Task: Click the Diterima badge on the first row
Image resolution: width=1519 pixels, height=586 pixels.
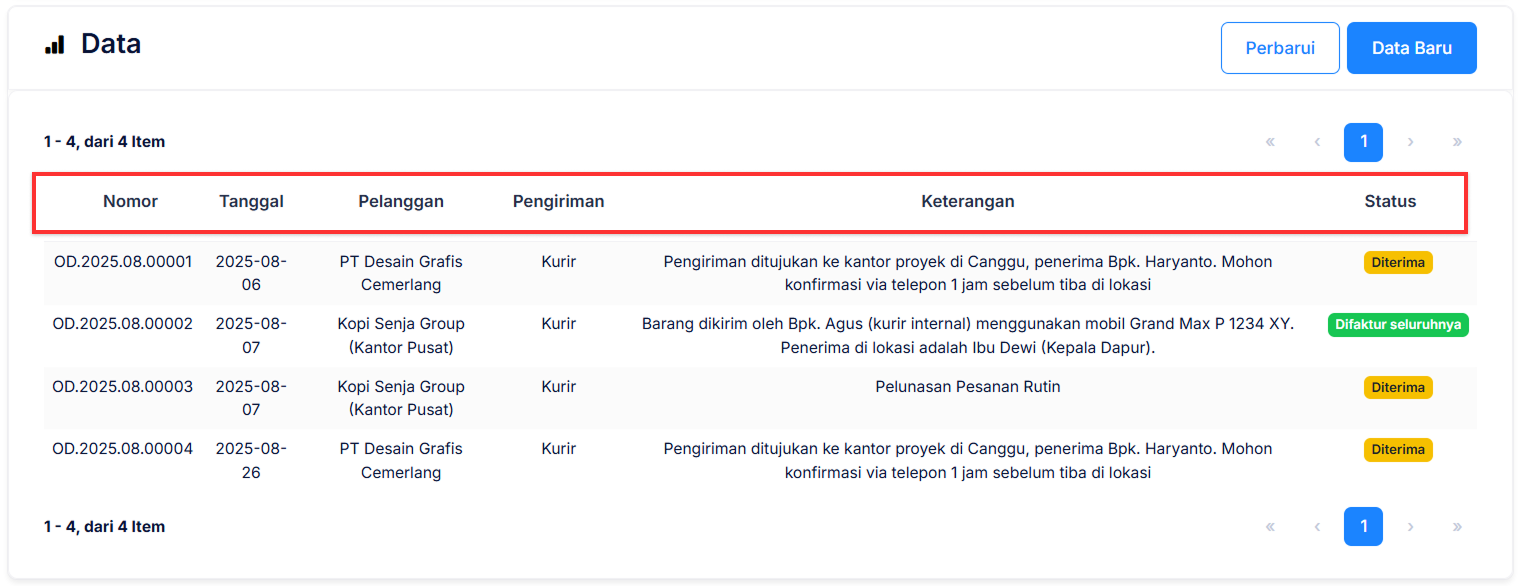Action: [1397, 262]
